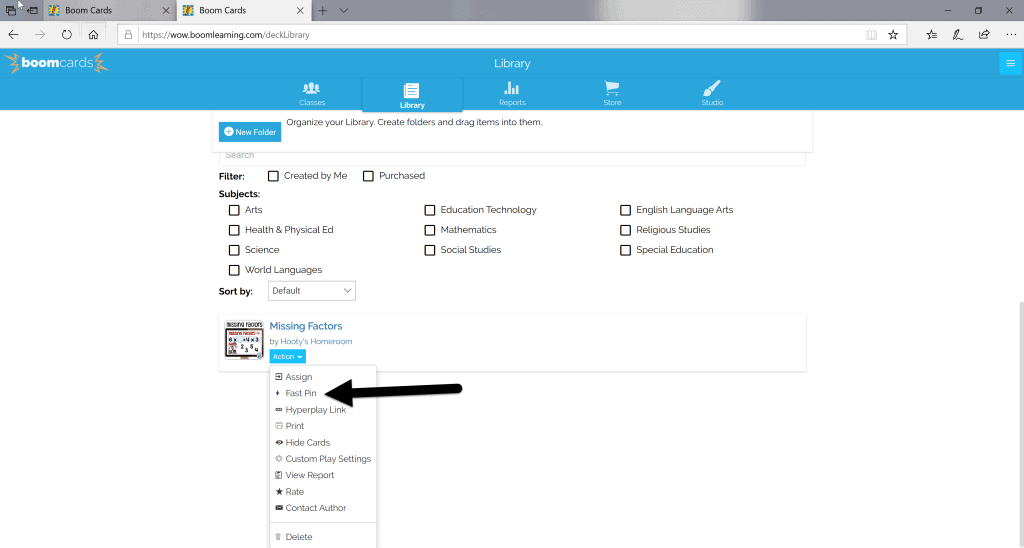Open the favorites hub icon
This screenshot has width=1024, height=548.
(931, 35)
